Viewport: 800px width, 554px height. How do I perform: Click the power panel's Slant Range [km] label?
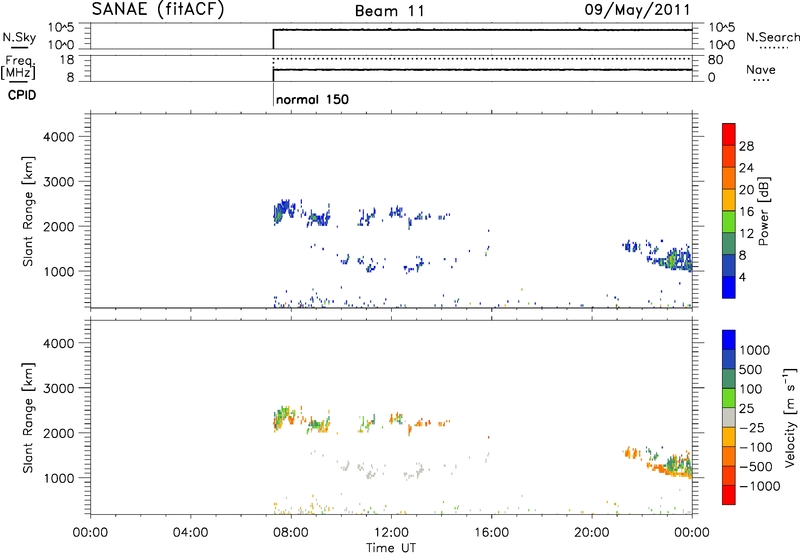tap(28, 211)
